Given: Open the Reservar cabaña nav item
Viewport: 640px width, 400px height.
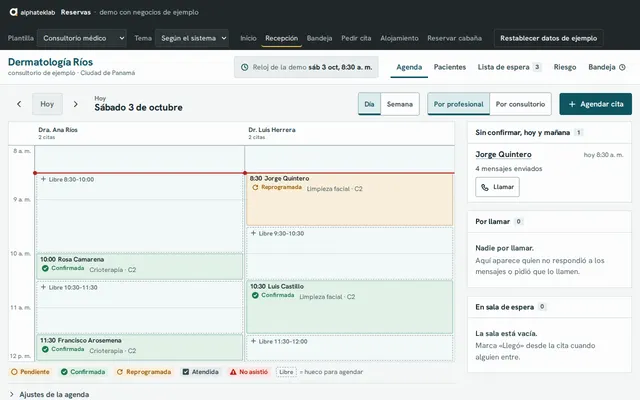Looking at the screenshot, I should pos(454,38).
